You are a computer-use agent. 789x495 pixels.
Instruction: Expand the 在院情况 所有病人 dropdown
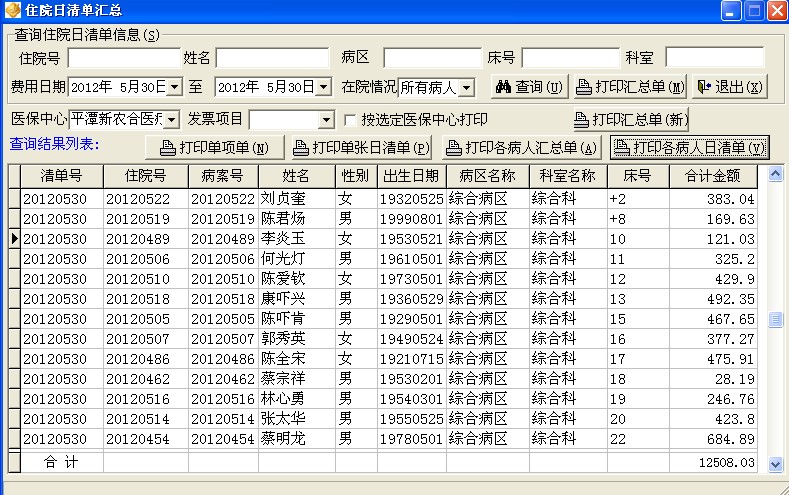(x=467, y=88)
